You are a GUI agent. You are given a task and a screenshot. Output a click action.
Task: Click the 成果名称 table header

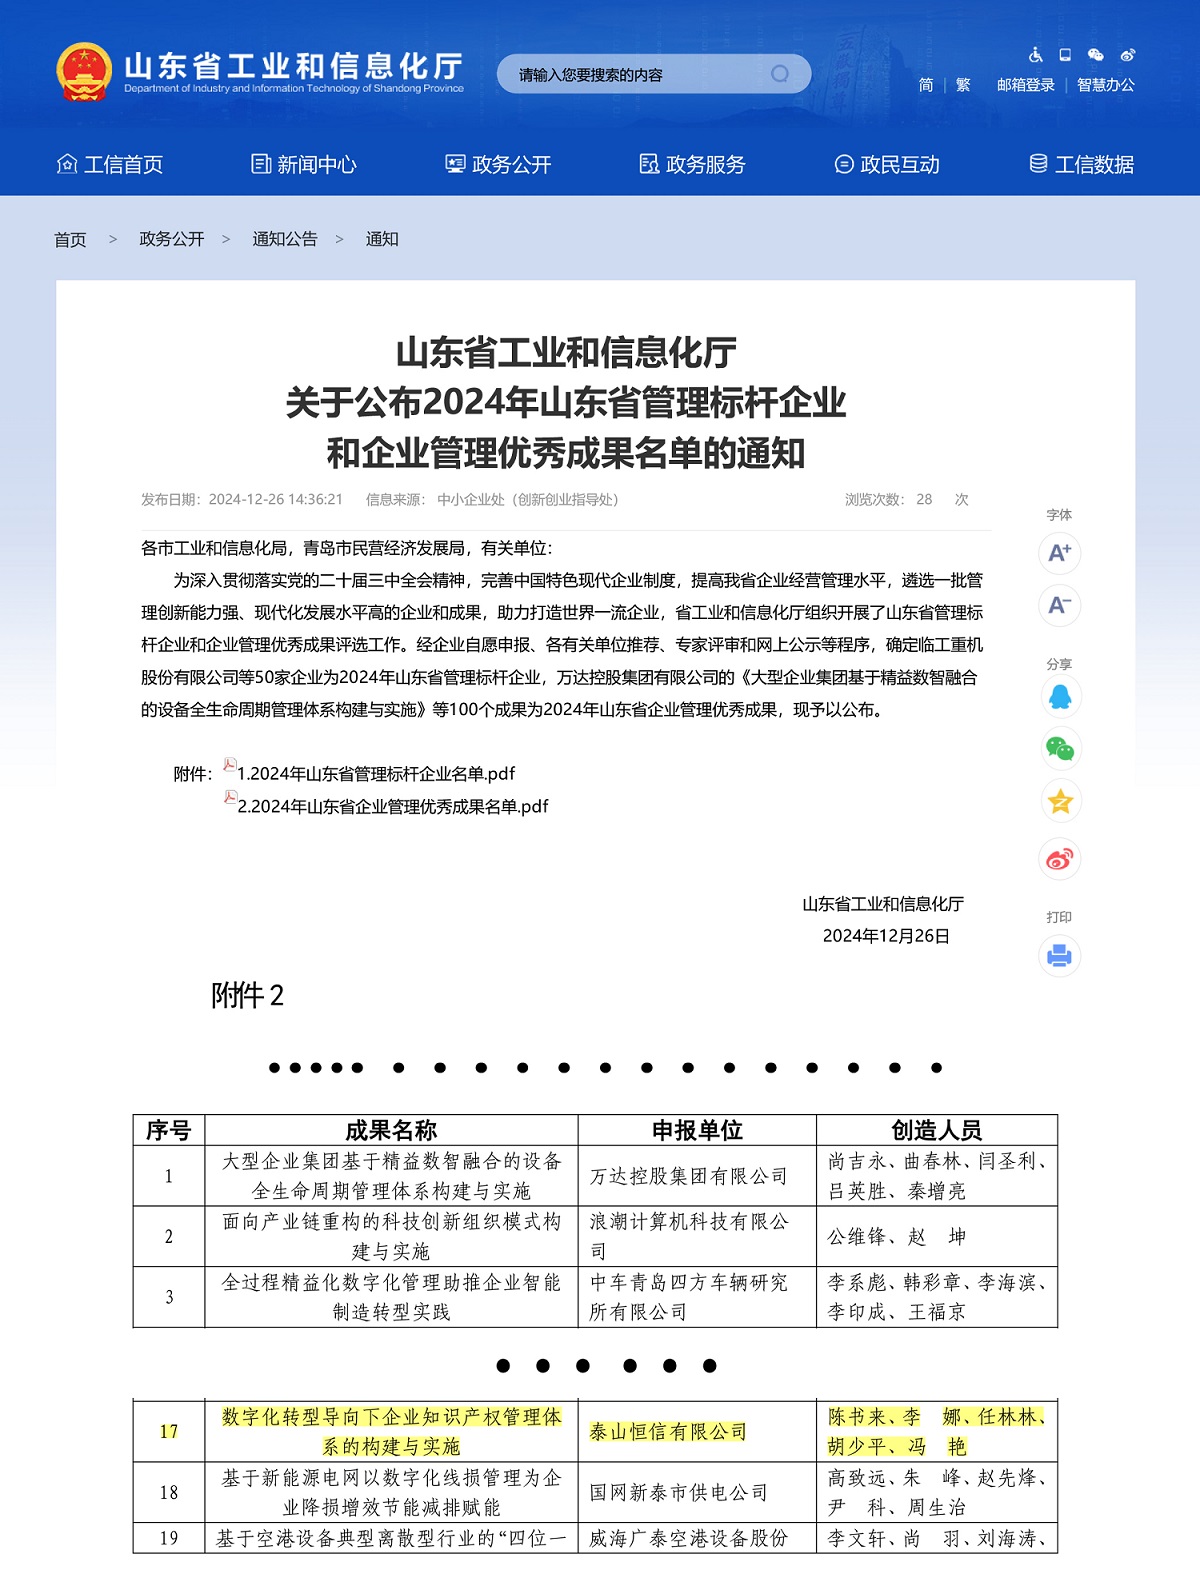point(391,1130)
